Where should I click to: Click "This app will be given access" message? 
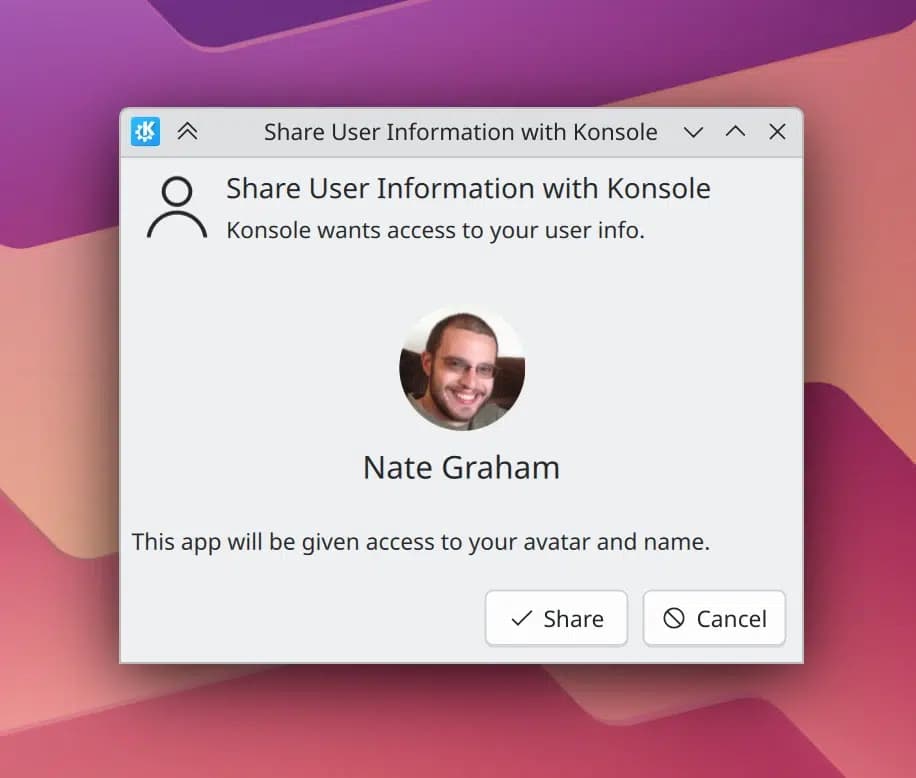421,542
